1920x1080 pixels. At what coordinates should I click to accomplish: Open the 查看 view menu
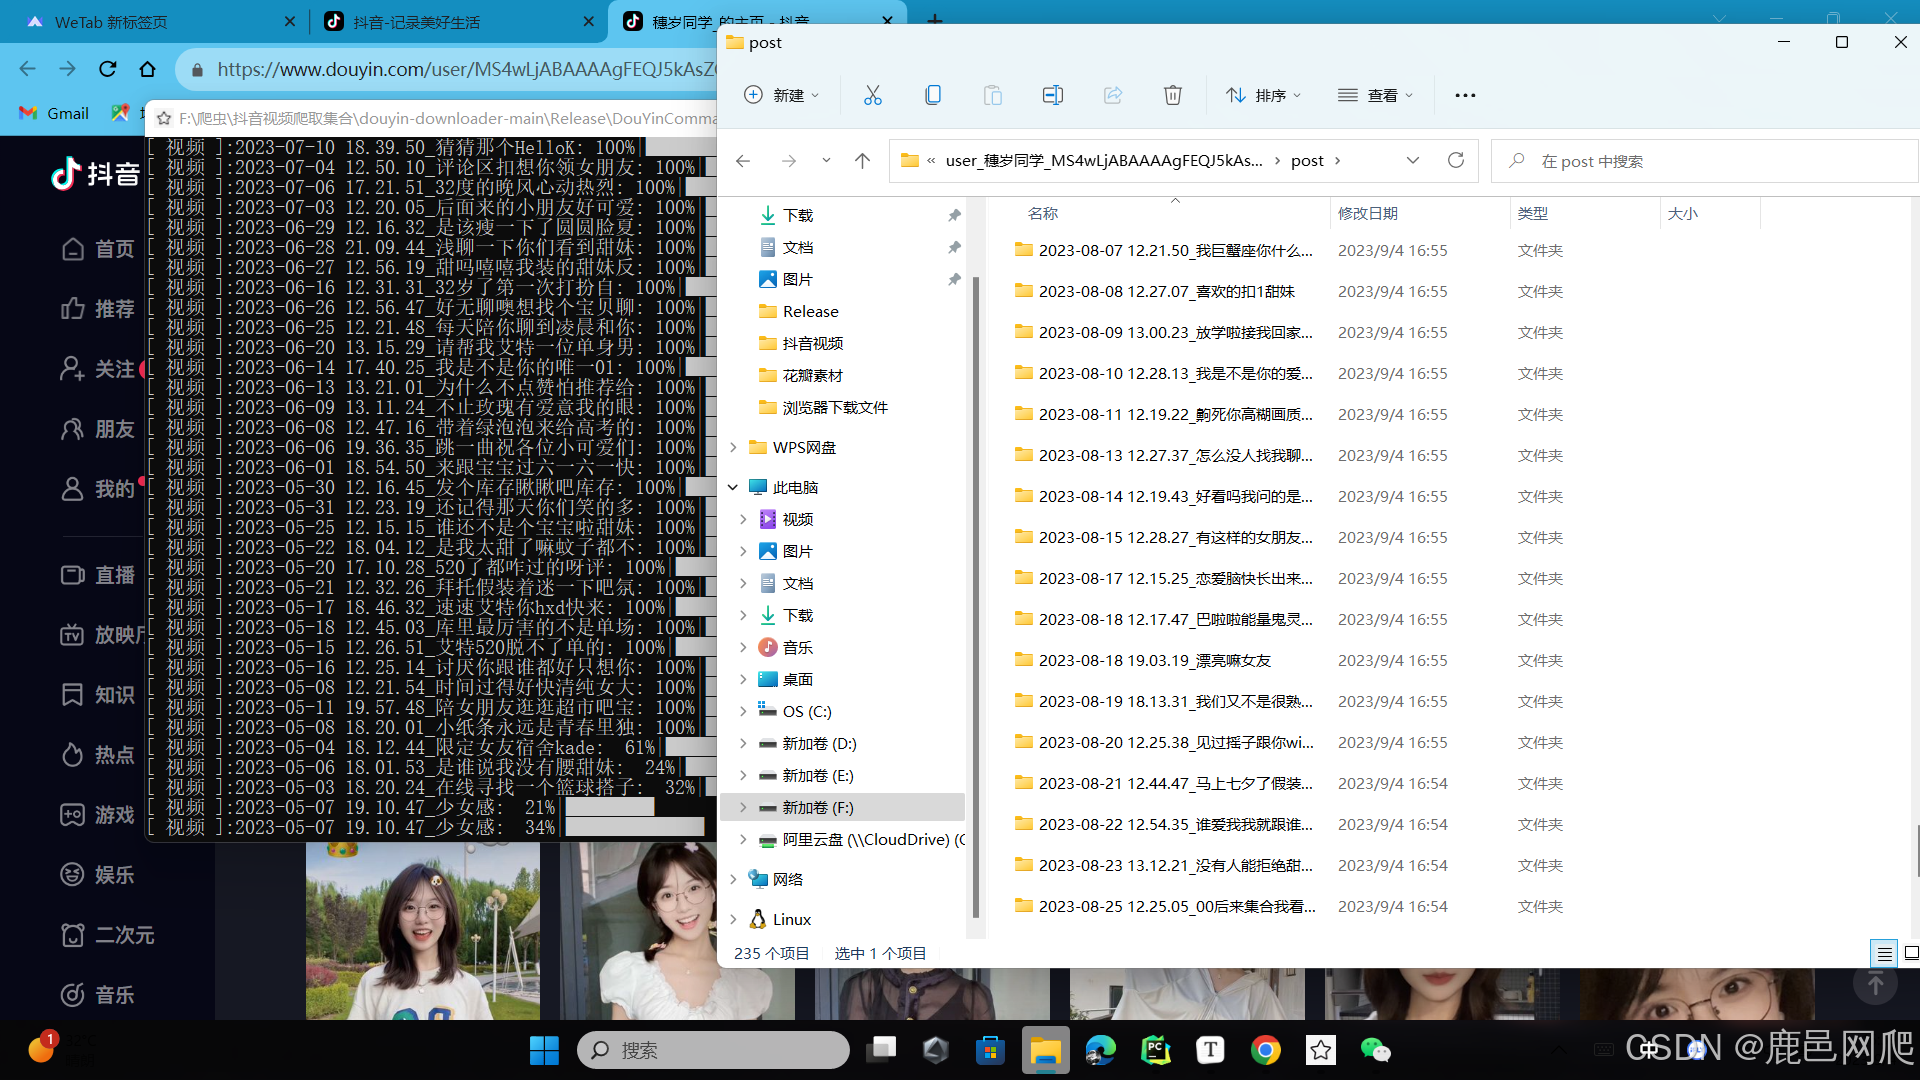point(1375,95)
